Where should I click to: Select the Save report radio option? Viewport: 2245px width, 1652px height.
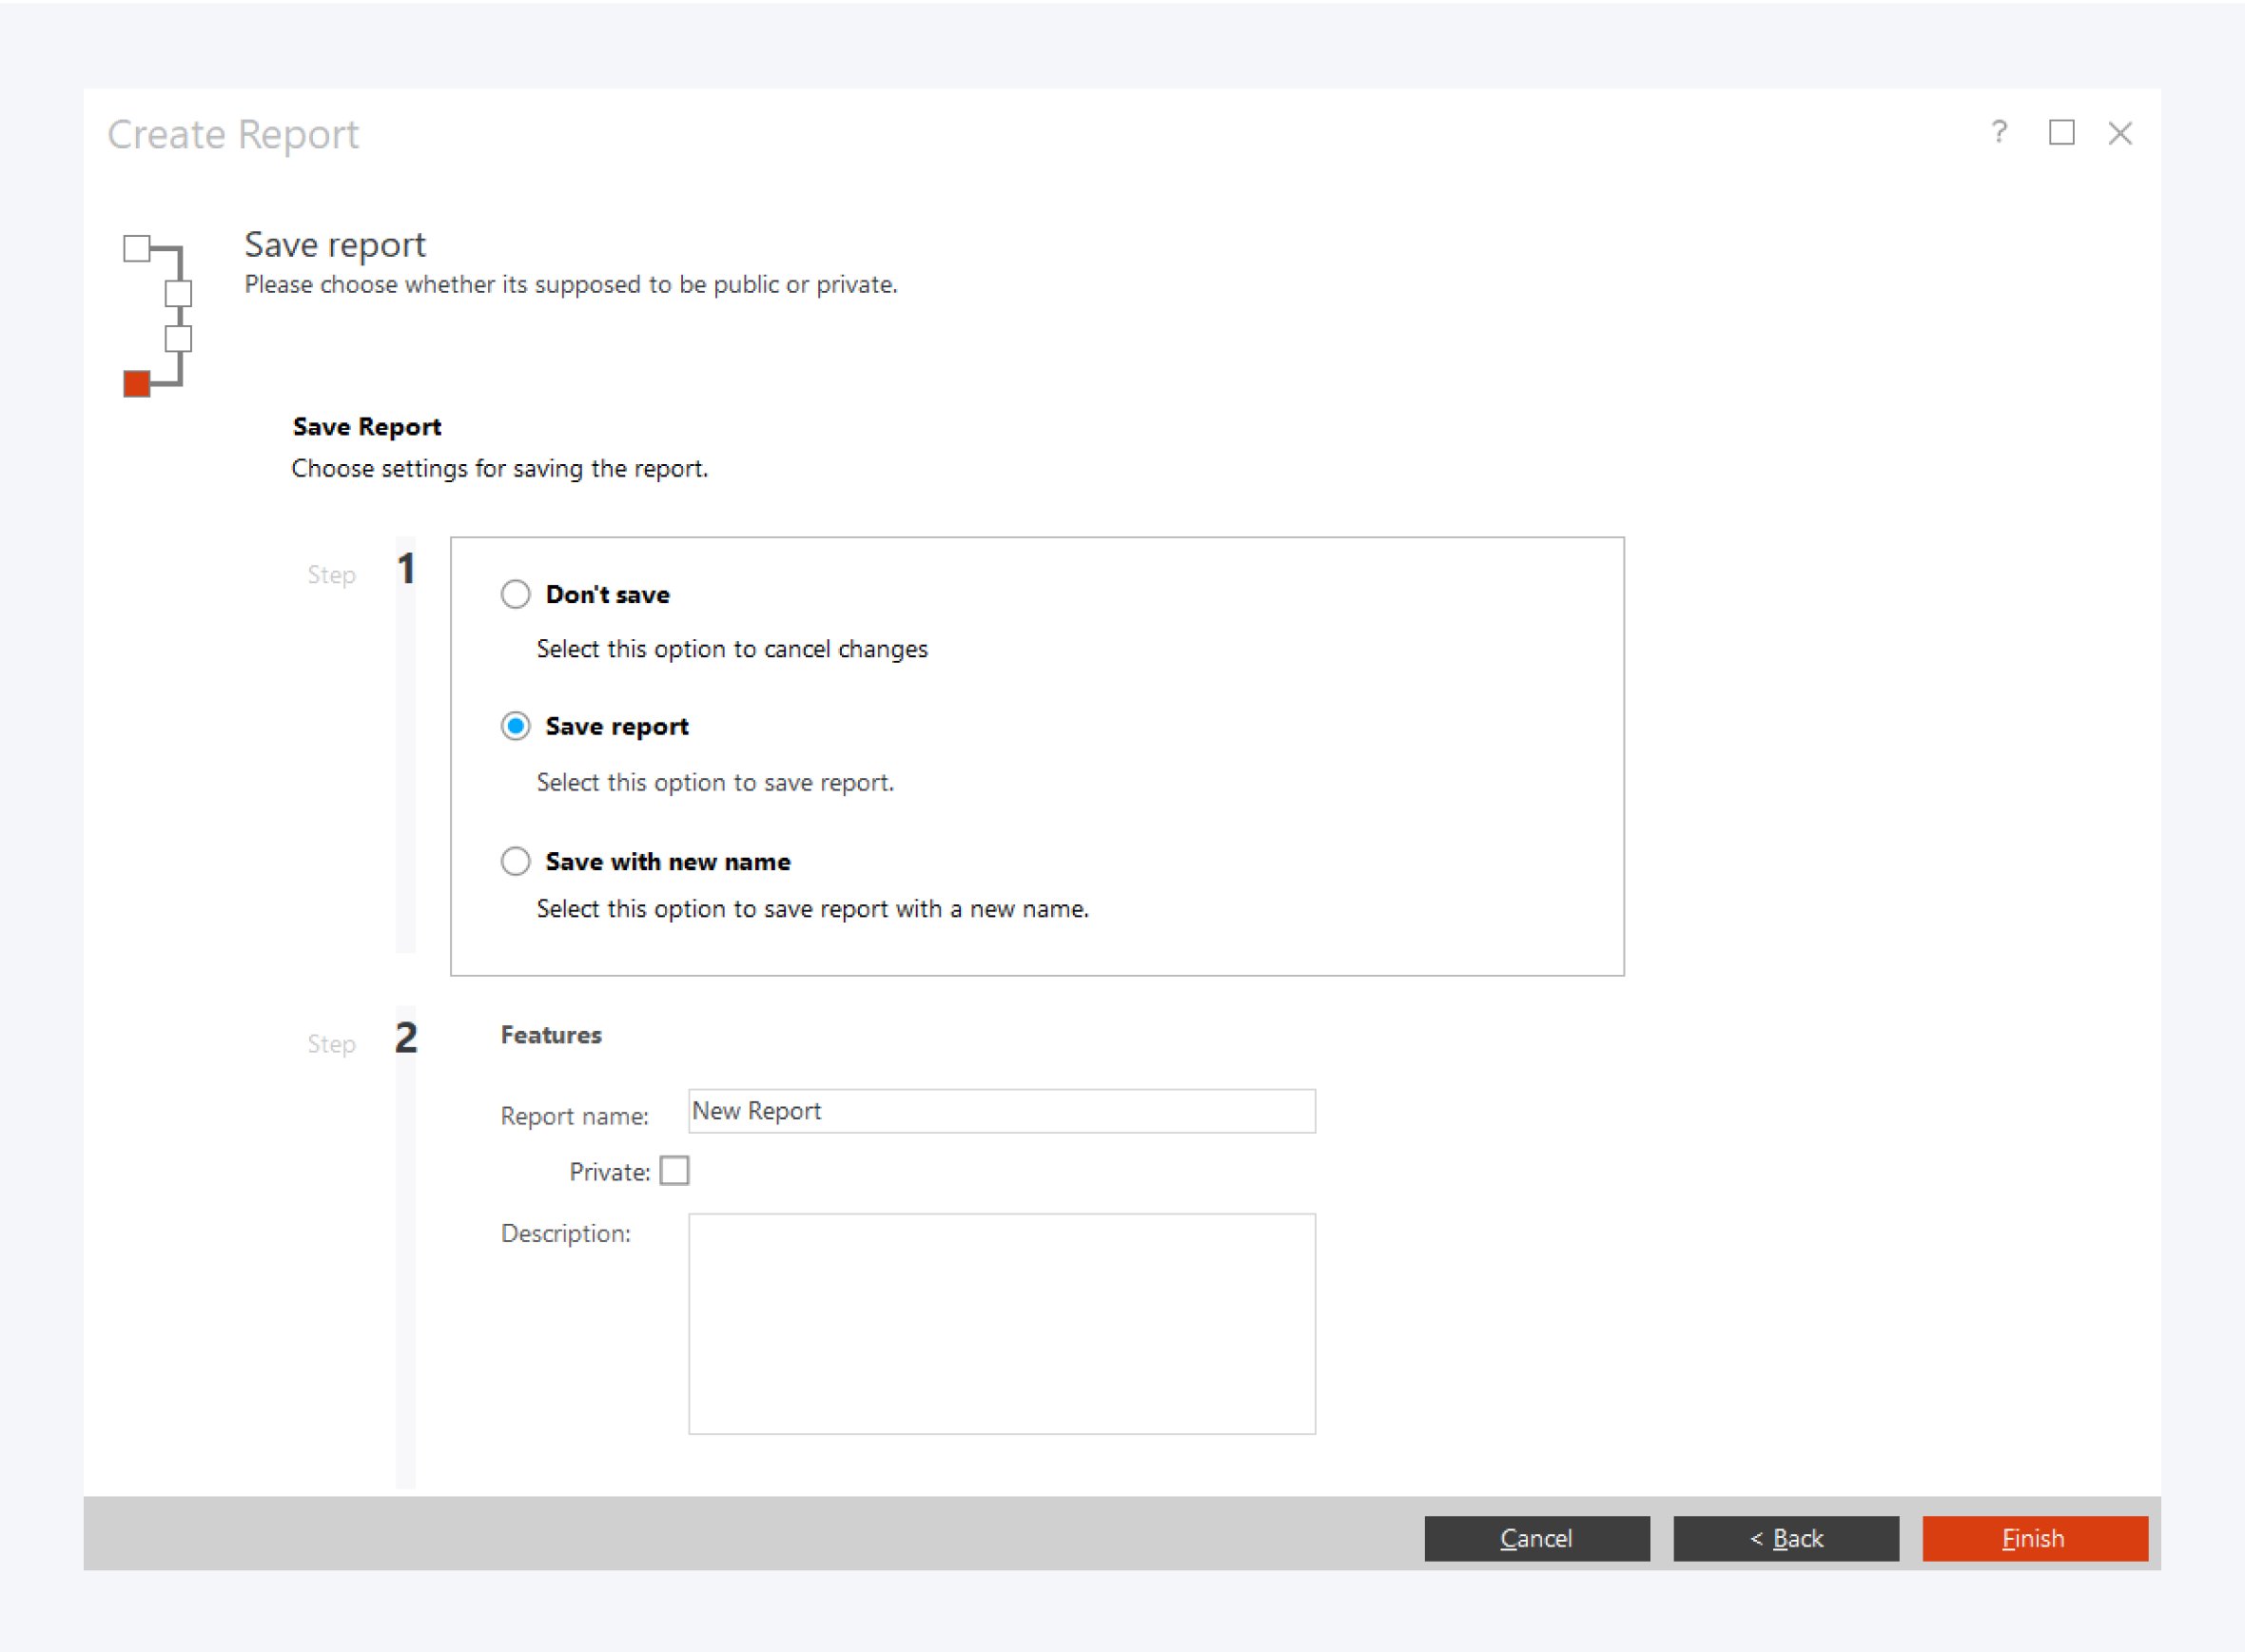click(x=515, y=726)
